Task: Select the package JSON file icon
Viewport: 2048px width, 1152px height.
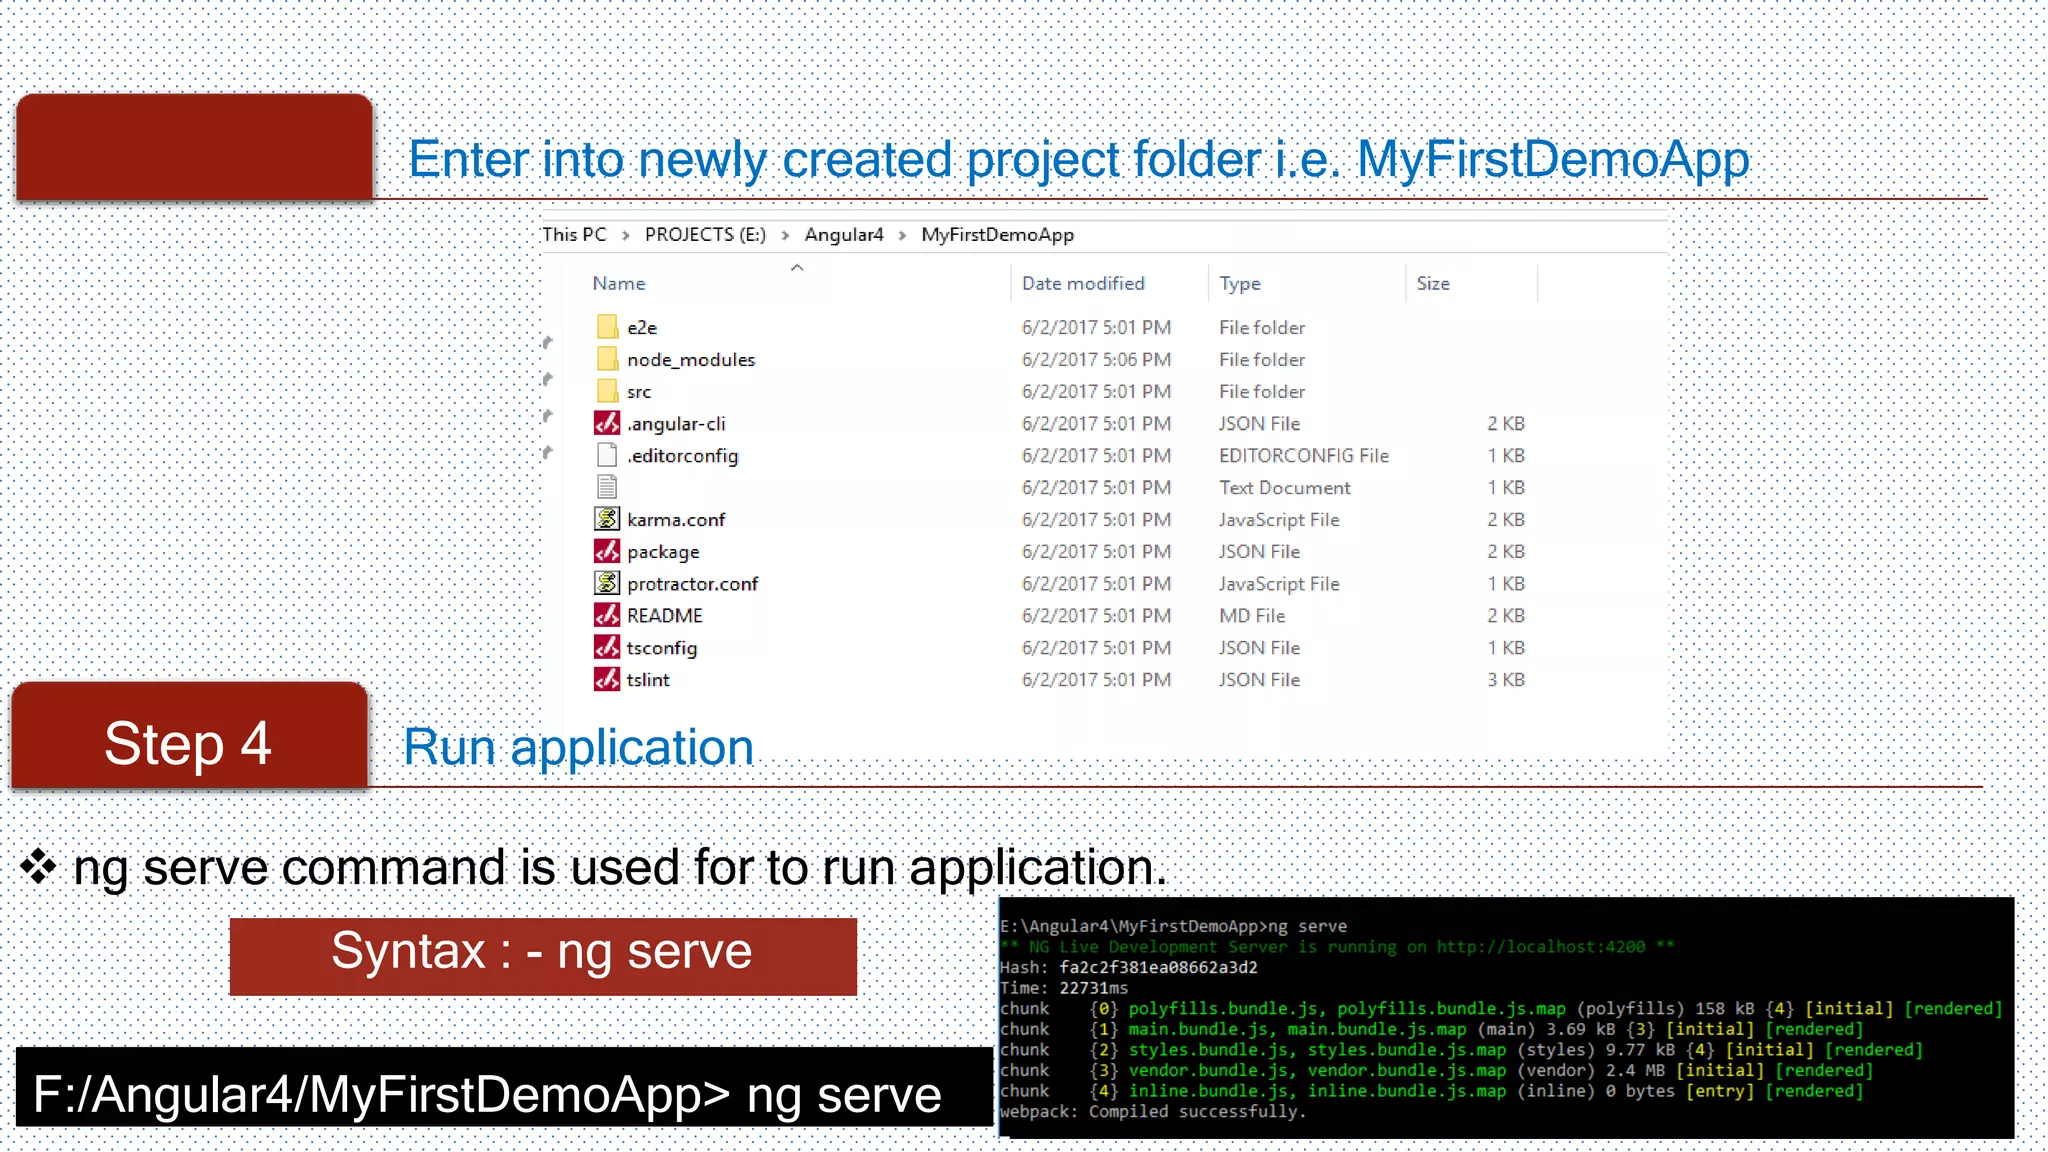Action: (x=607, y=550)
